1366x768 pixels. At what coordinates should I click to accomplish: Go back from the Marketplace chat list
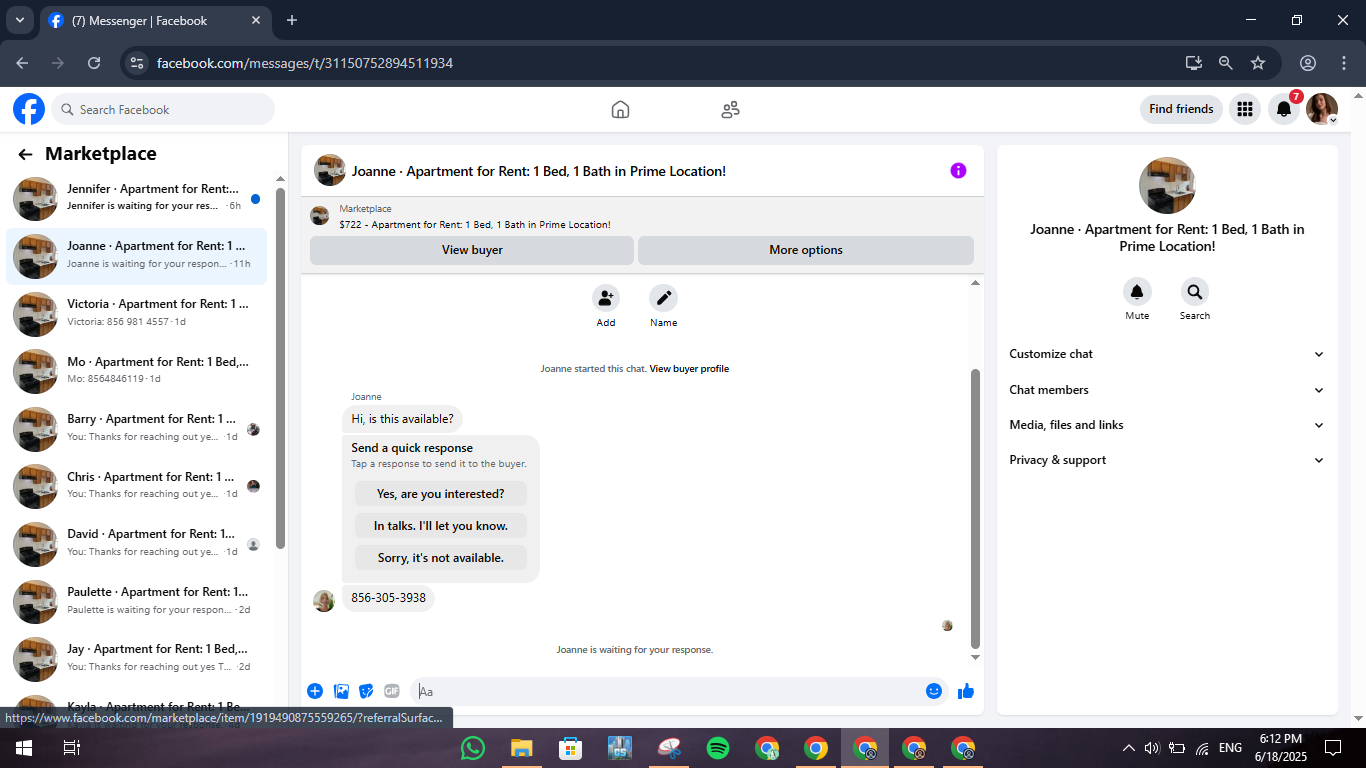coord(26,154)
